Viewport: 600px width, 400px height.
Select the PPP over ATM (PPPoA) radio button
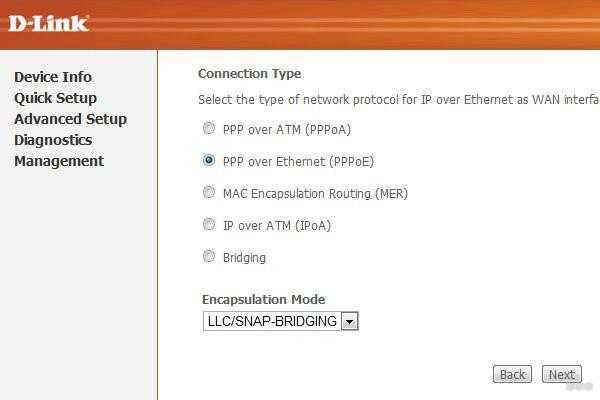(x=209, y=128)
